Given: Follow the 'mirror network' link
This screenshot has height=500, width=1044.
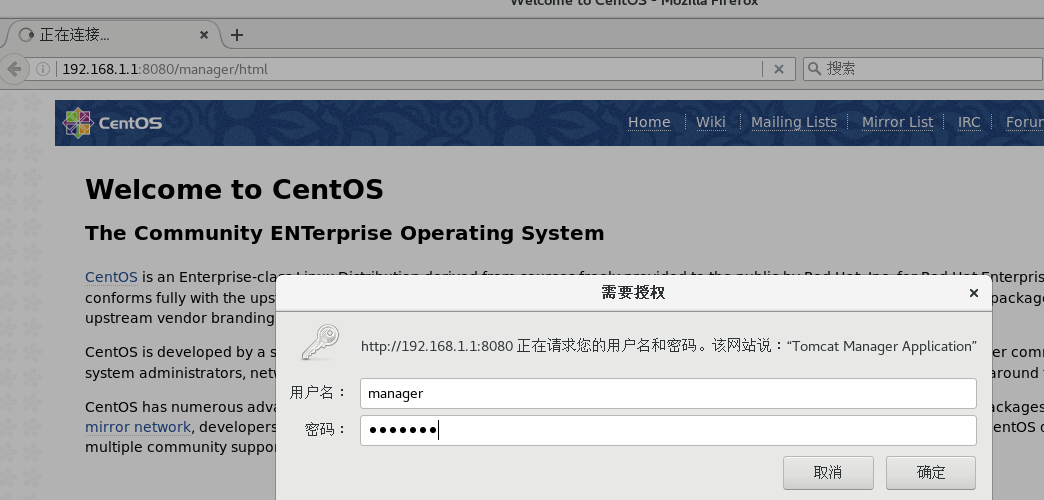Looking at the screenshot, I should (x=138, y=427).
